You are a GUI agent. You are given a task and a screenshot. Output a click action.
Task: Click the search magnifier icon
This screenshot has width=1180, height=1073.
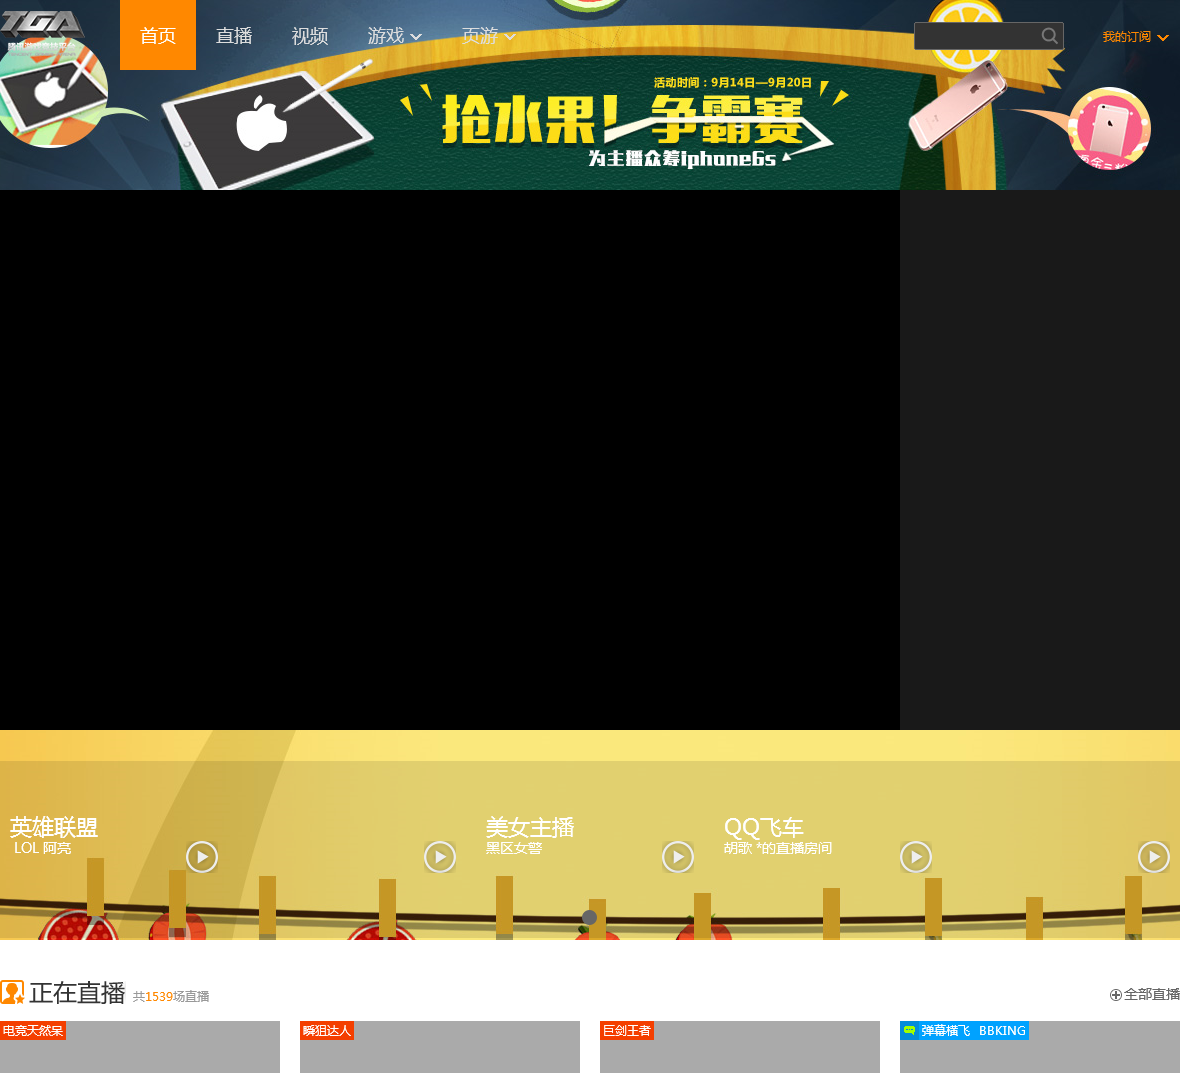coord(1049,35)
